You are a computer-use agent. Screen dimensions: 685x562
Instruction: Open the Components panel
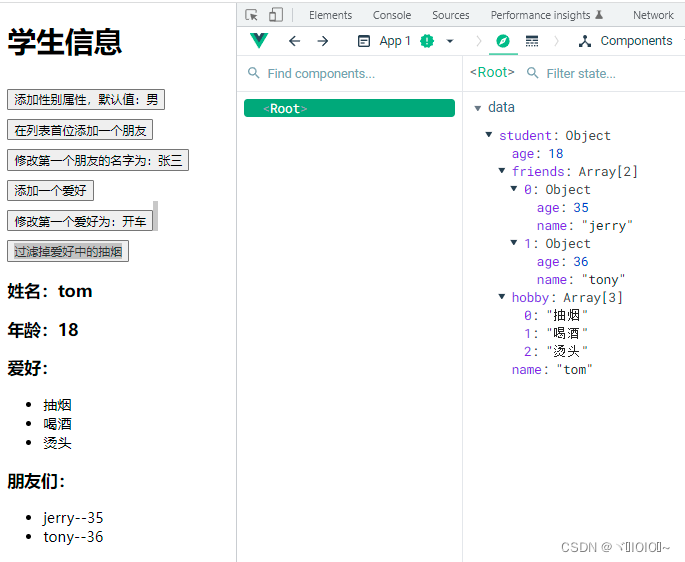tap(625, 41)
